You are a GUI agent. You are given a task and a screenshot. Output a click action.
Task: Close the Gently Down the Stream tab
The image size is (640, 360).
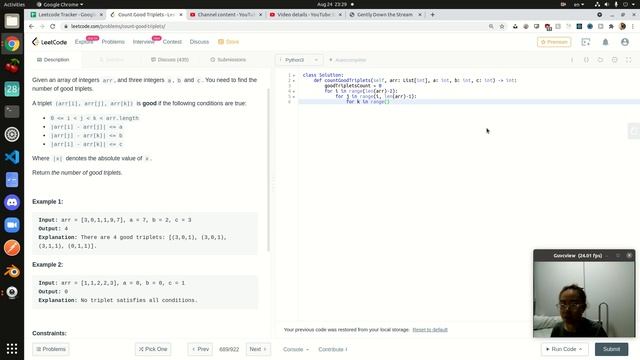click(x=420, y=15)
